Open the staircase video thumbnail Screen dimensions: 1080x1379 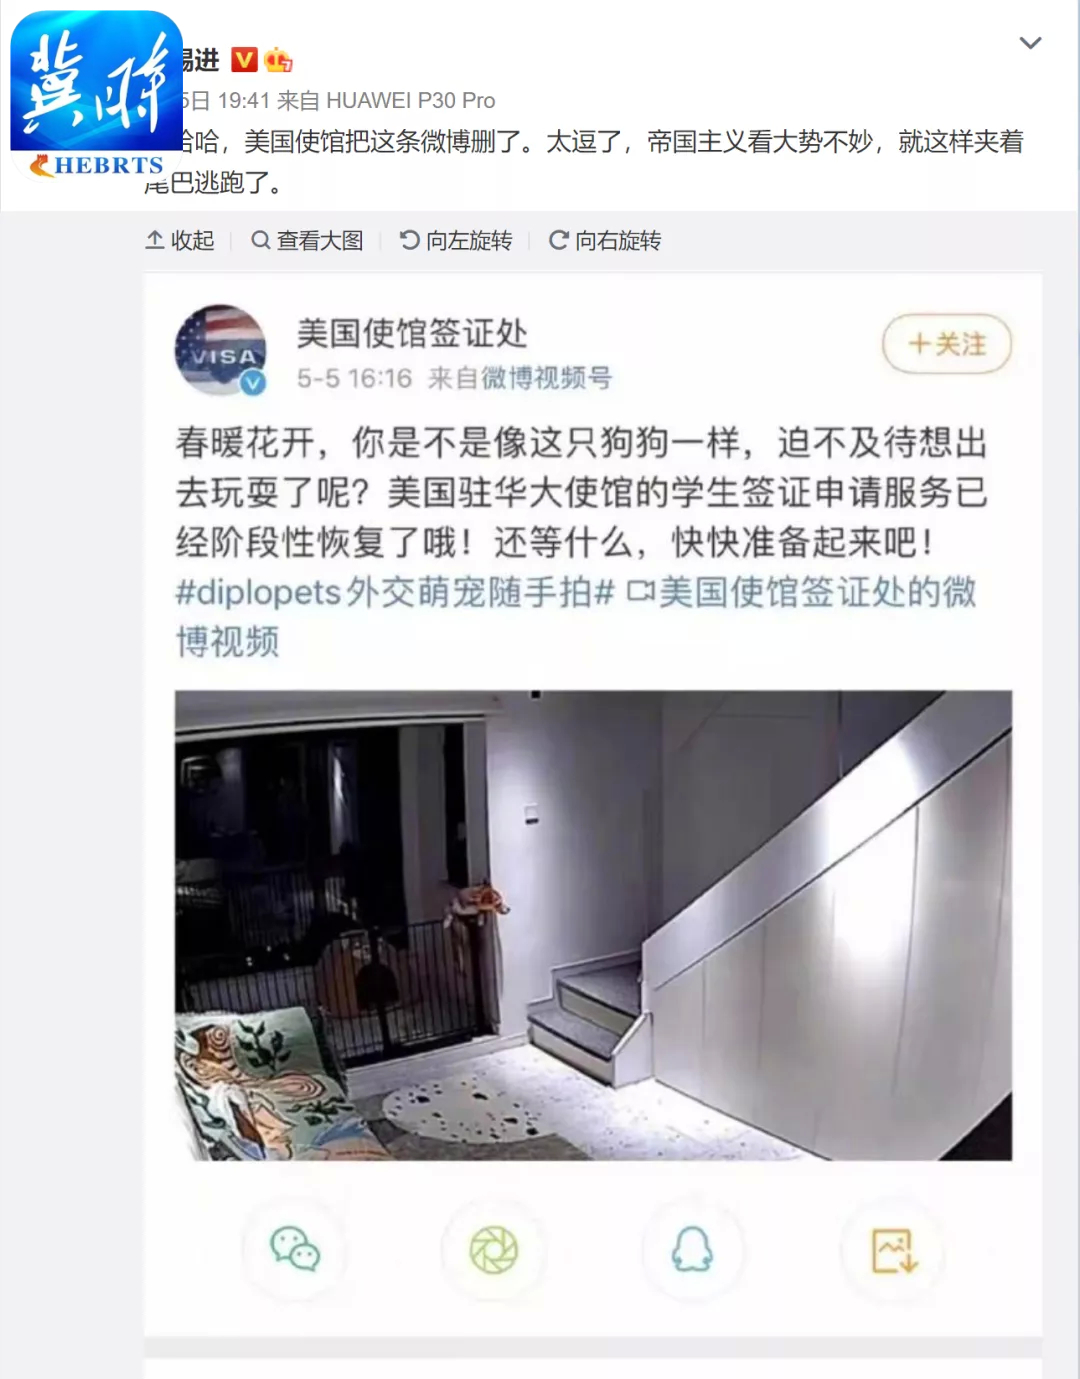(593, 925)
